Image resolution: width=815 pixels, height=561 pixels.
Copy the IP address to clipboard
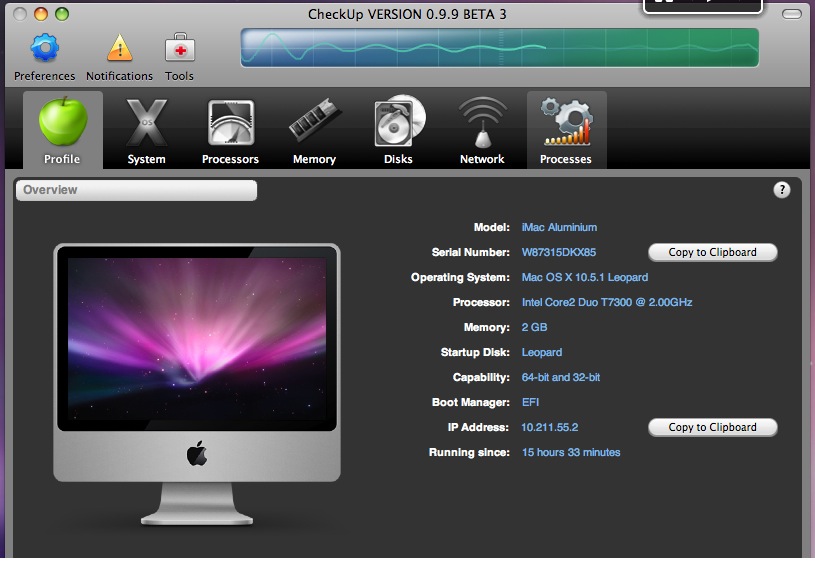coord(713,427)
